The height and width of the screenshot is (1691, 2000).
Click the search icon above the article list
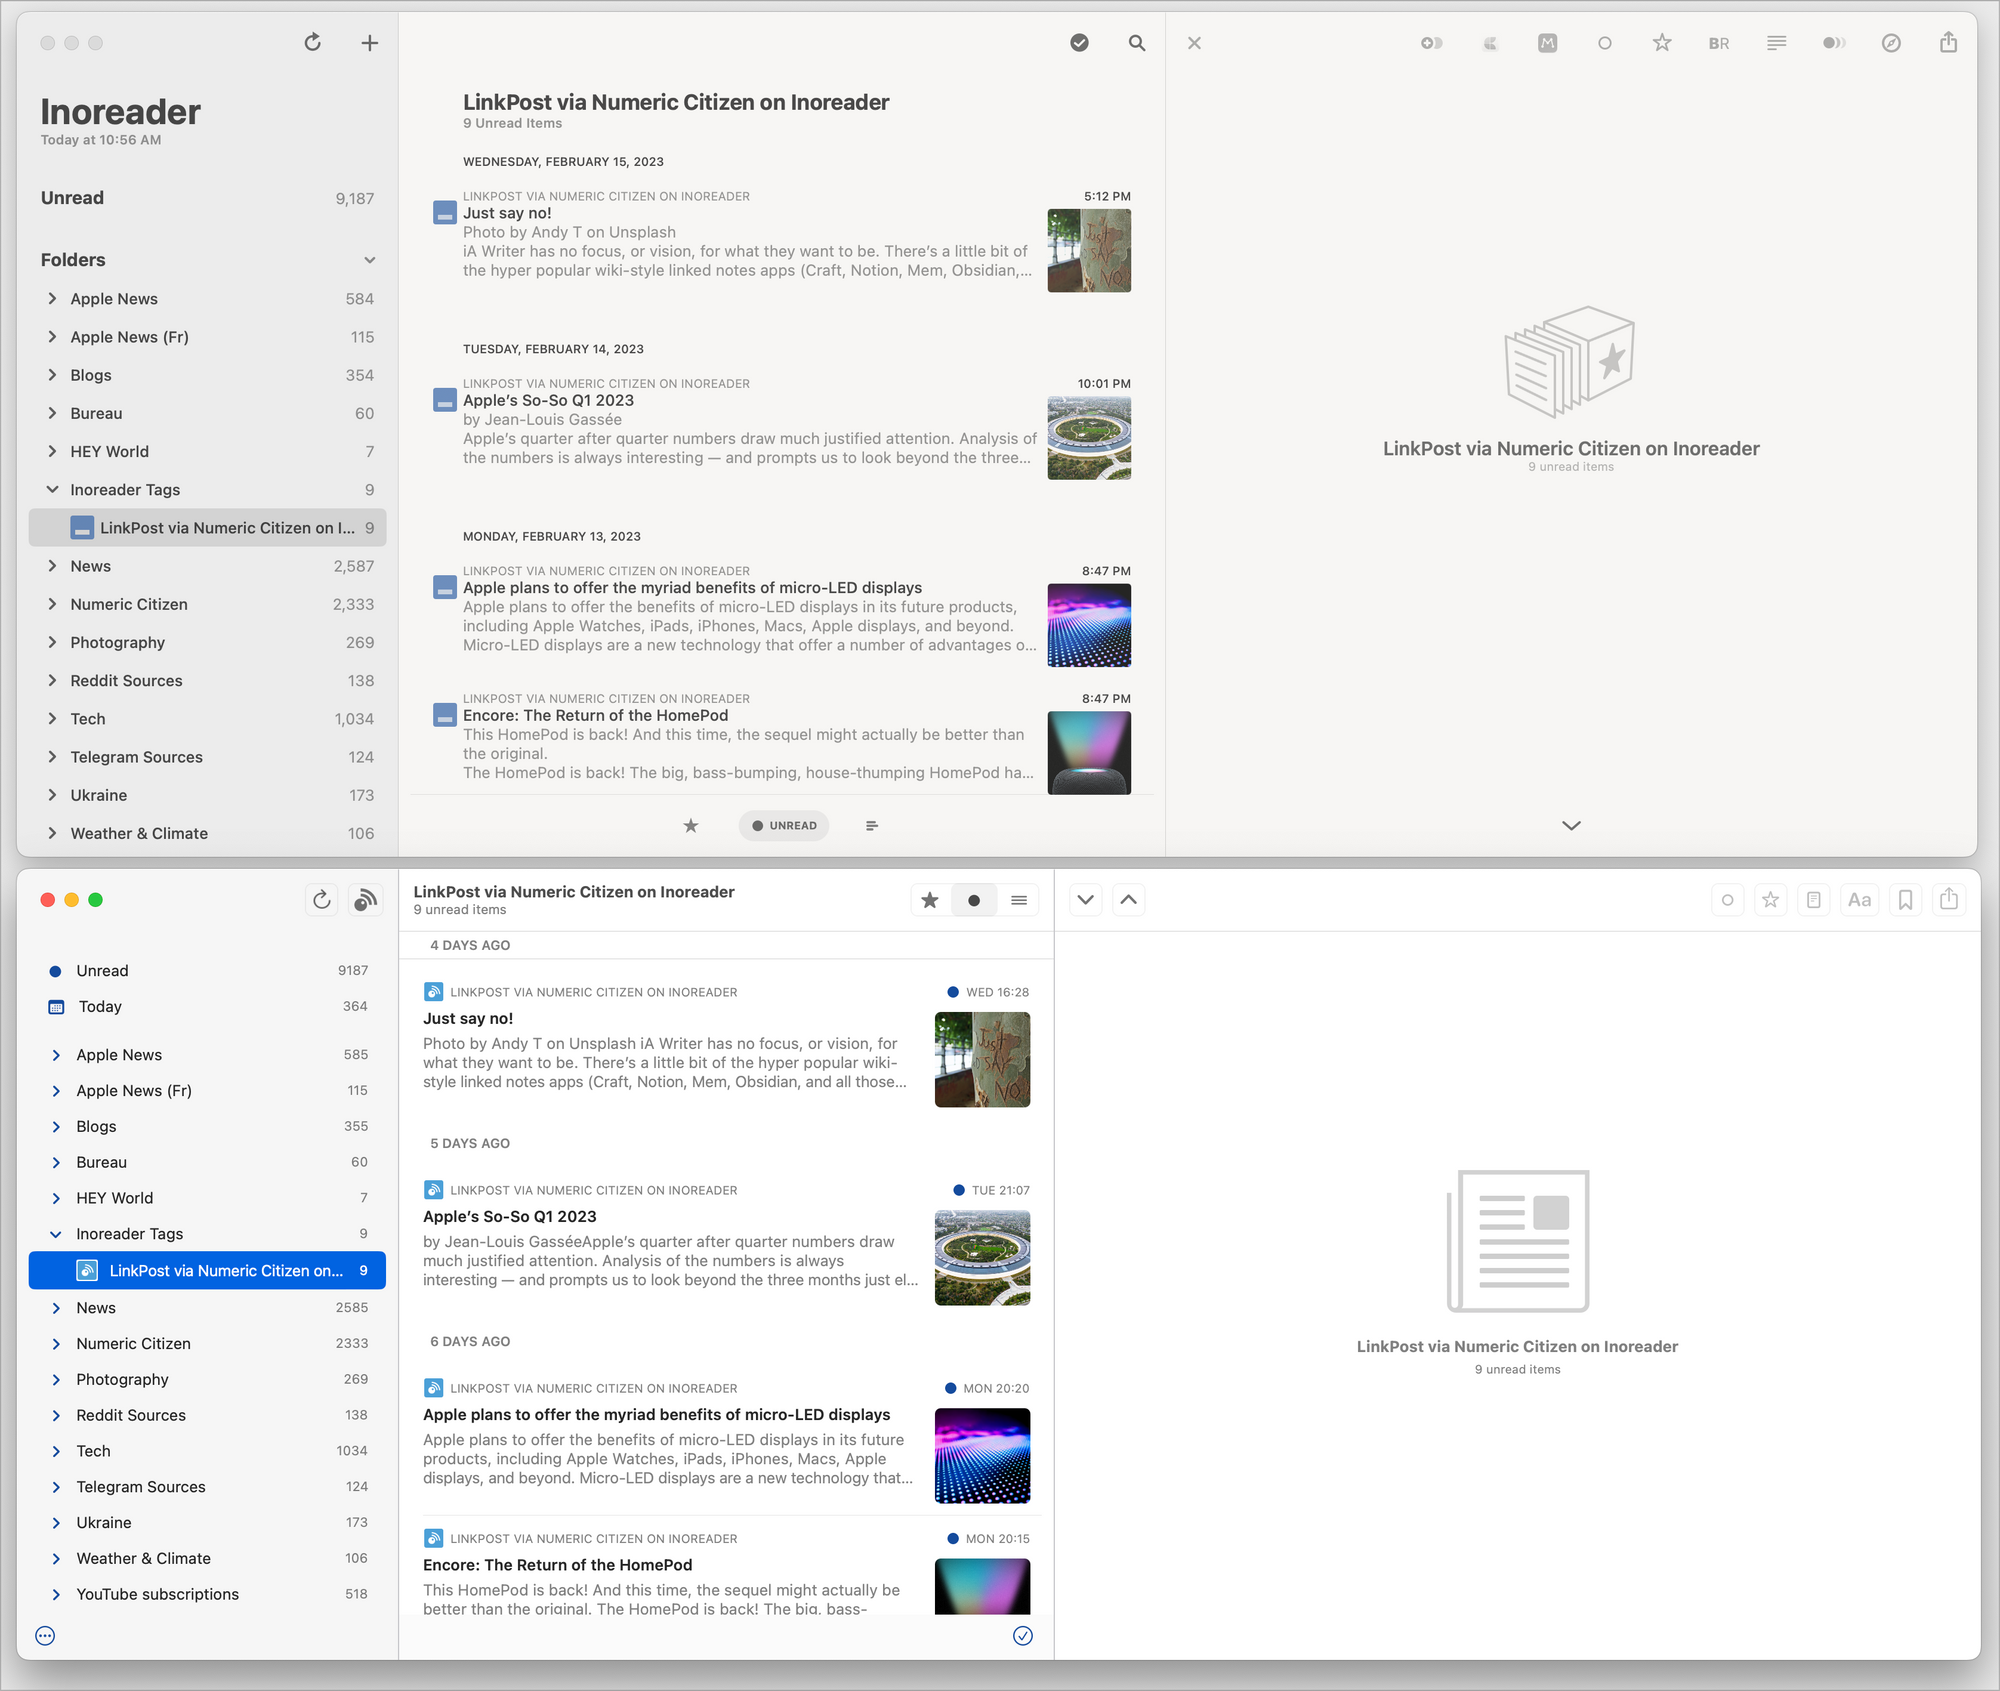[x=1136, y=43]
